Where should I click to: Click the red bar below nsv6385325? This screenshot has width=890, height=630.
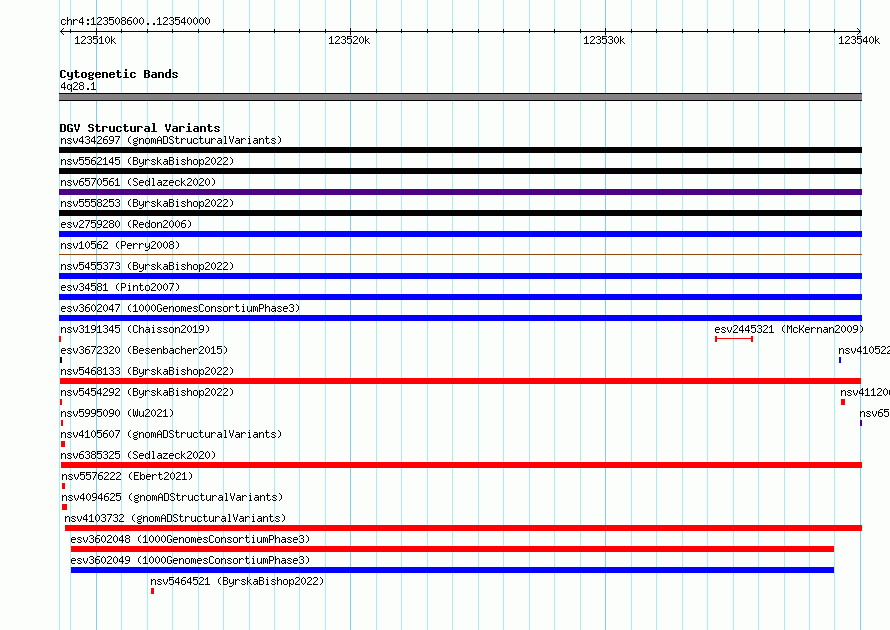pyautogui.click(x=461, y=465)
